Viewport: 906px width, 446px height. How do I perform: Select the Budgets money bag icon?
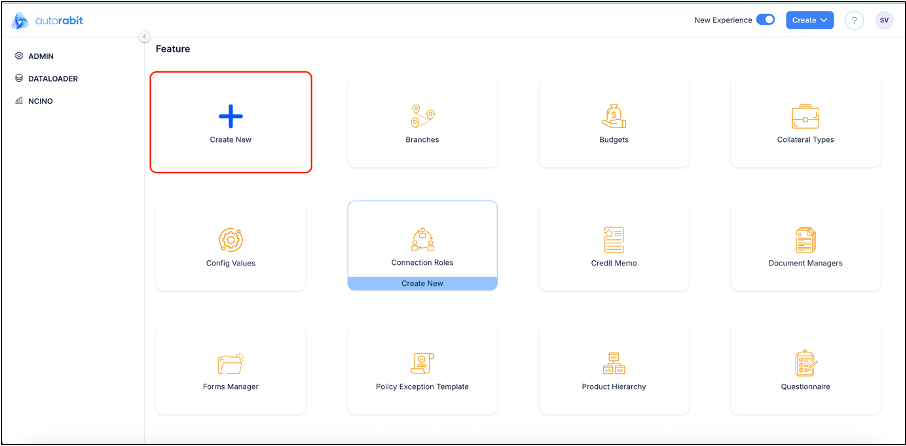pyautogui.click(x=614, y=116)
